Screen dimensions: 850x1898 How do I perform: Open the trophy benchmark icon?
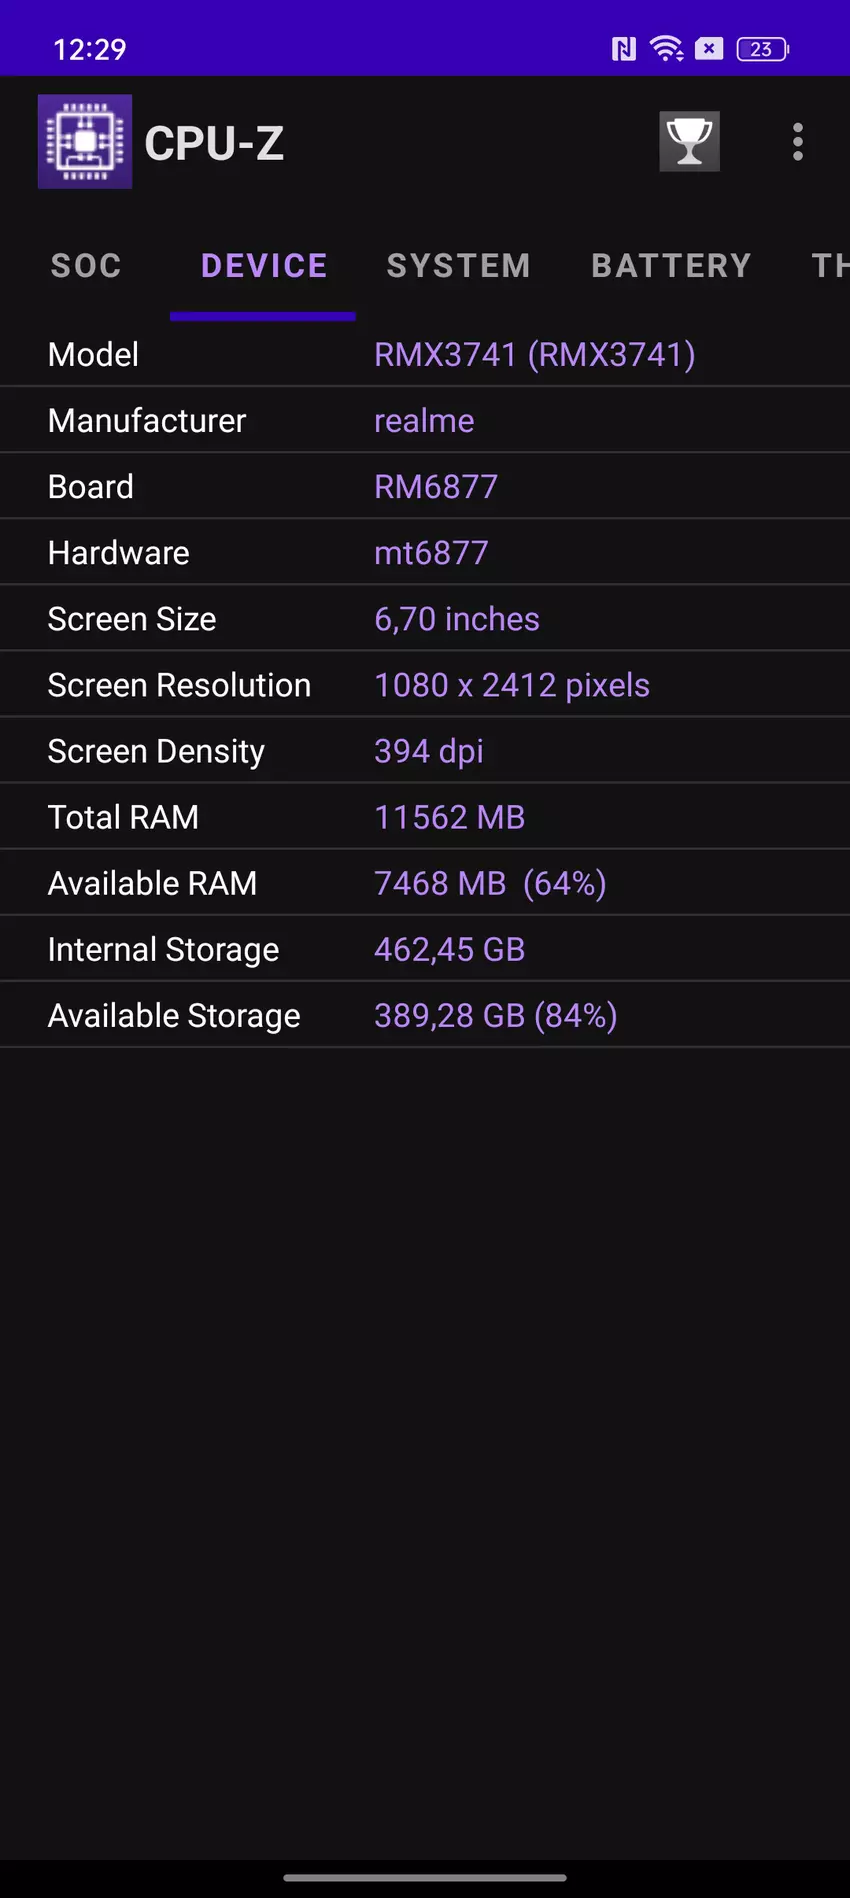pos(689,142)
